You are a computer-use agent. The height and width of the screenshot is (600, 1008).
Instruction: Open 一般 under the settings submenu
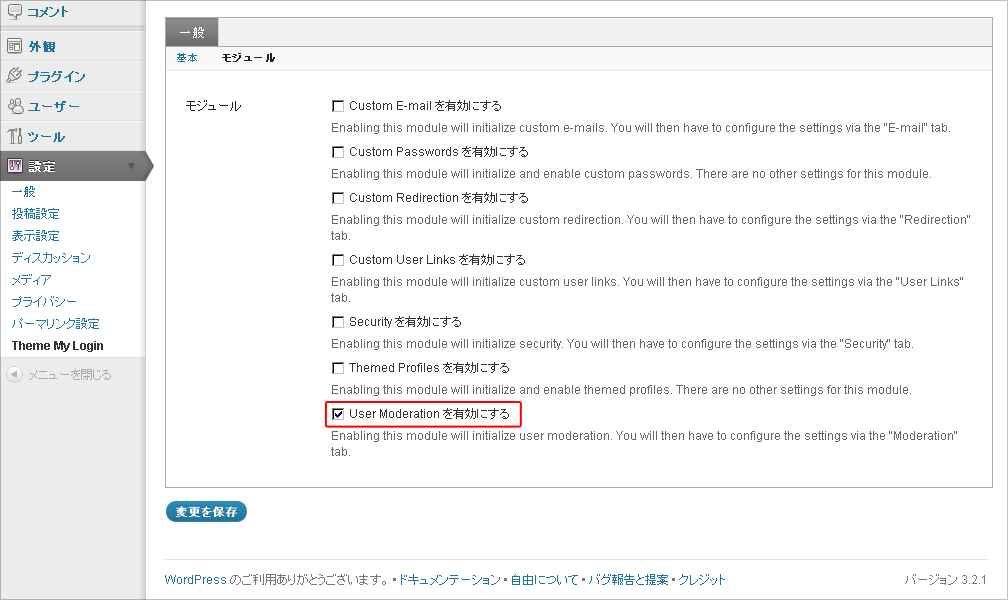click(x=24, y=192)
